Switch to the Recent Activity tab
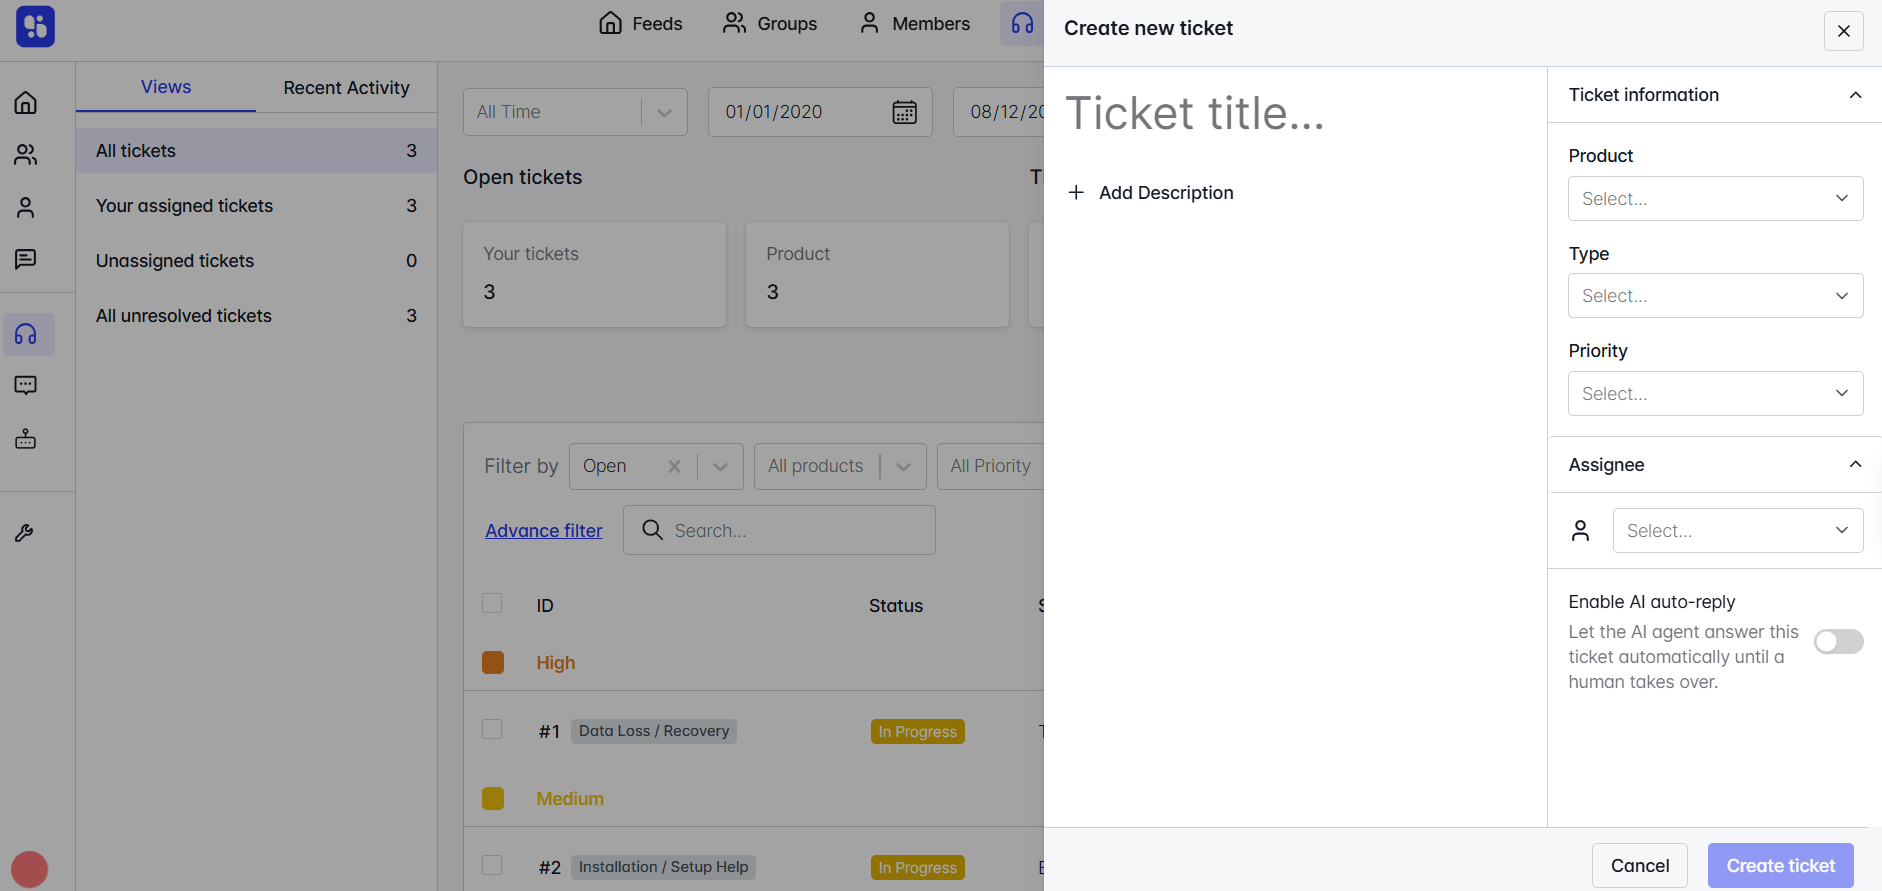 [346, 87]
